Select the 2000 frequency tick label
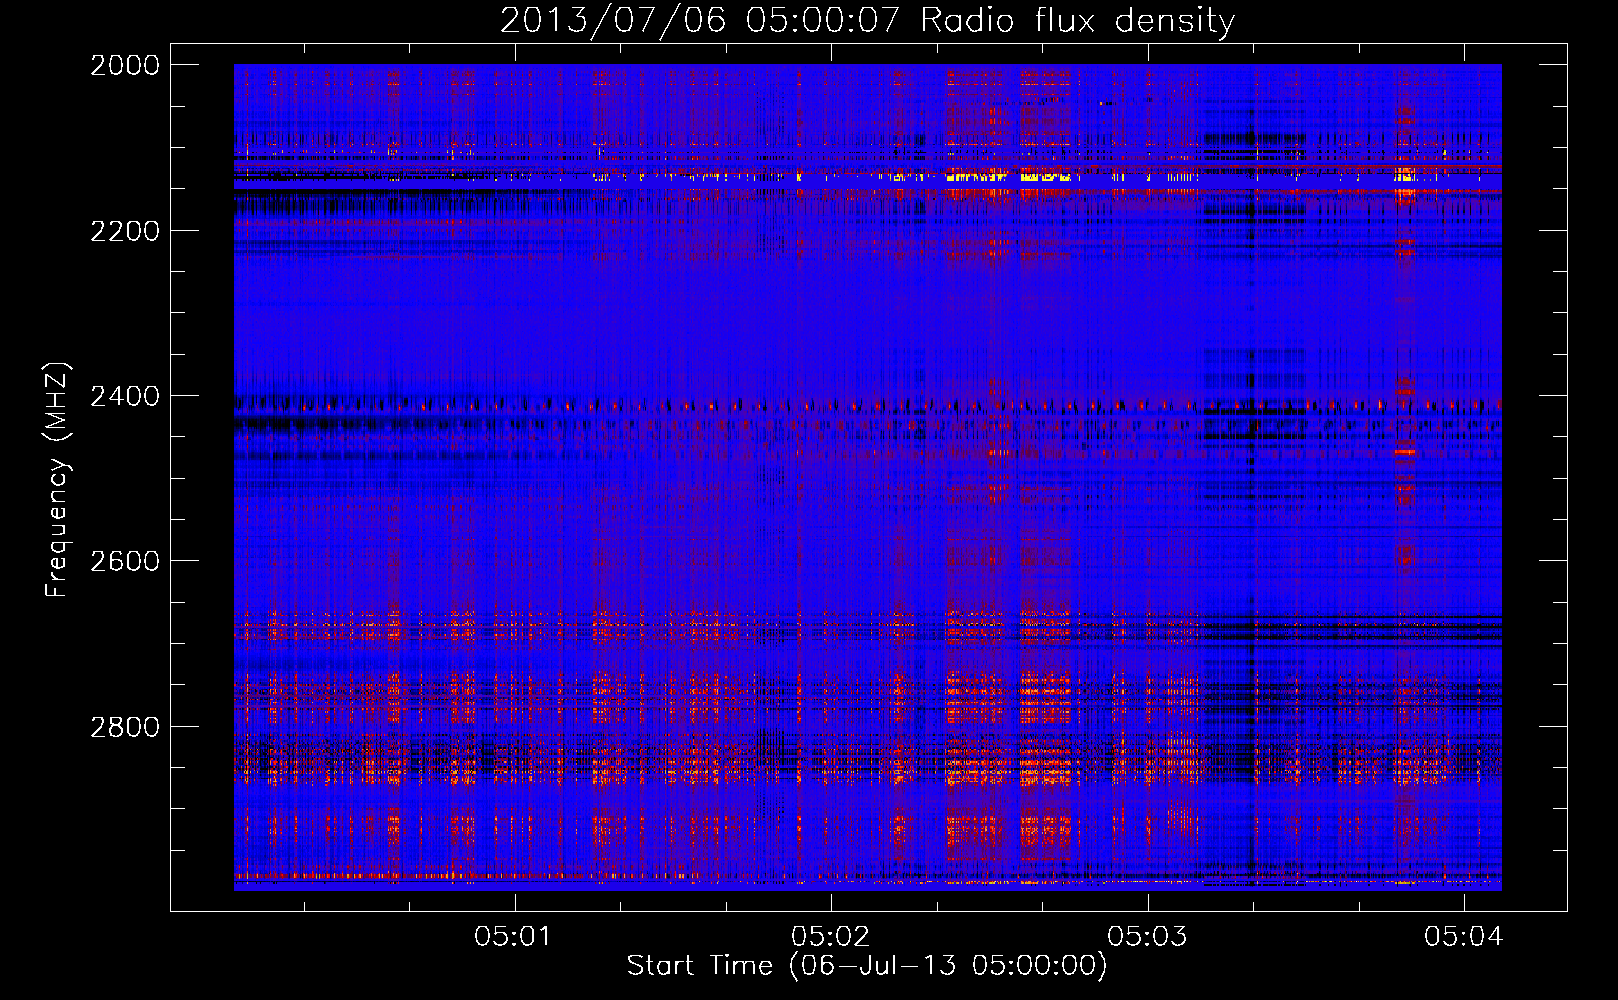The width and height of the screenshot is (1618, 1000). coord(125,65)
